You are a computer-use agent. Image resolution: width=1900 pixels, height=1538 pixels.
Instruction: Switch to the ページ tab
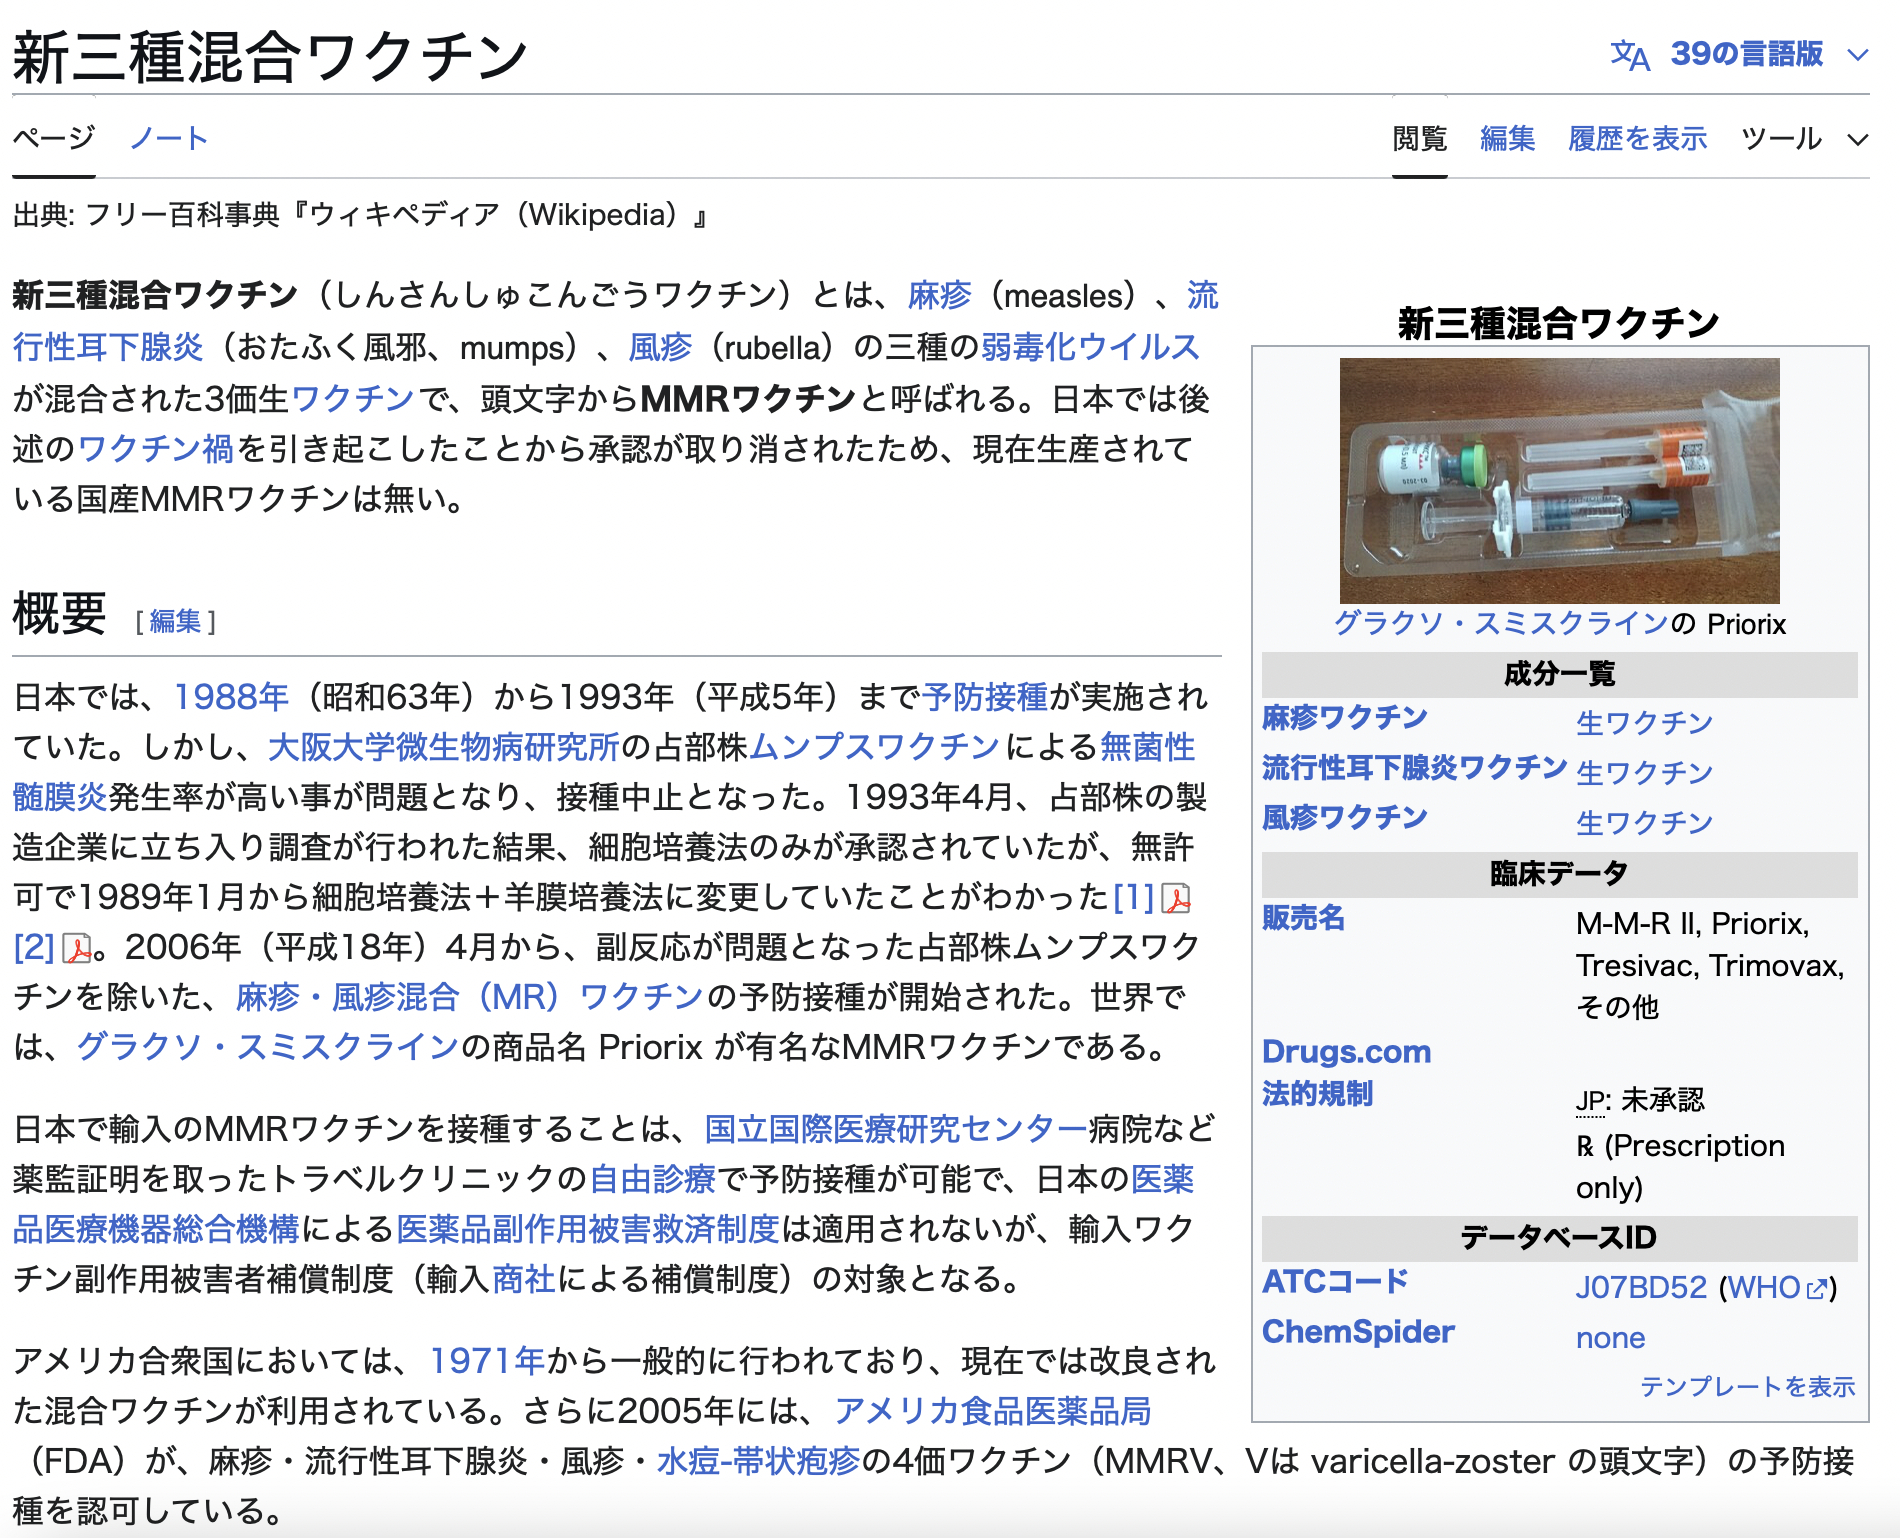54,138
